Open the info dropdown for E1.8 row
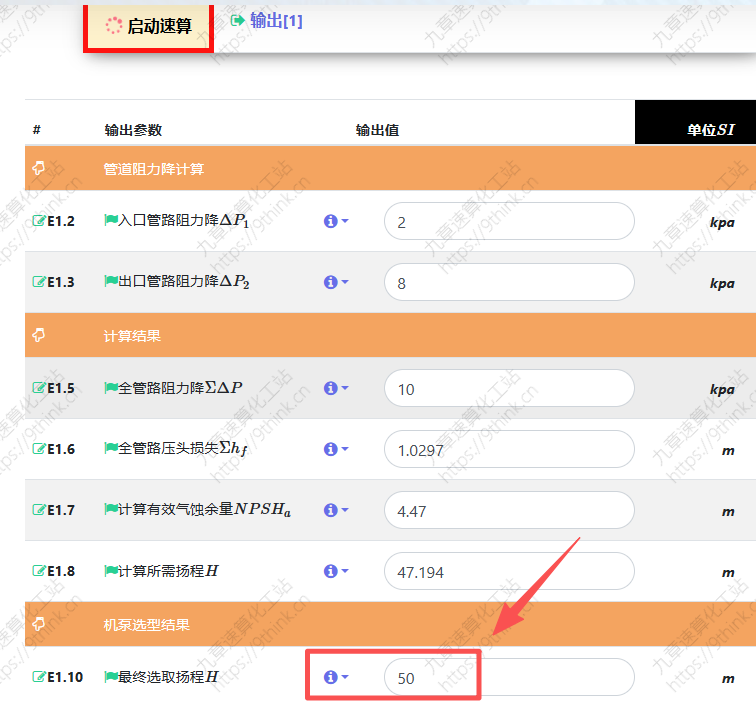 (x=336, y=571)
